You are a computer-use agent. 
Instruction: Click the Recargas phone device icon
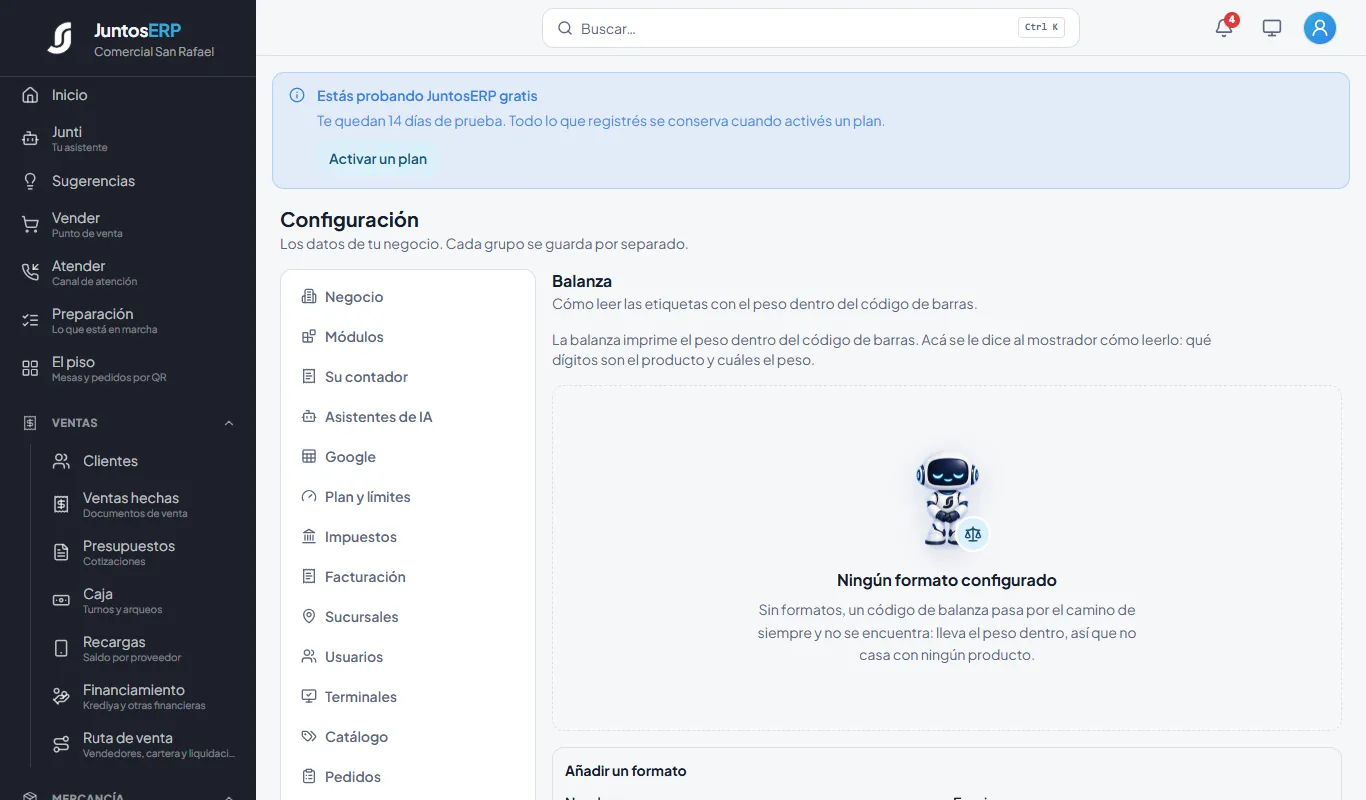(x=61, y=649)
